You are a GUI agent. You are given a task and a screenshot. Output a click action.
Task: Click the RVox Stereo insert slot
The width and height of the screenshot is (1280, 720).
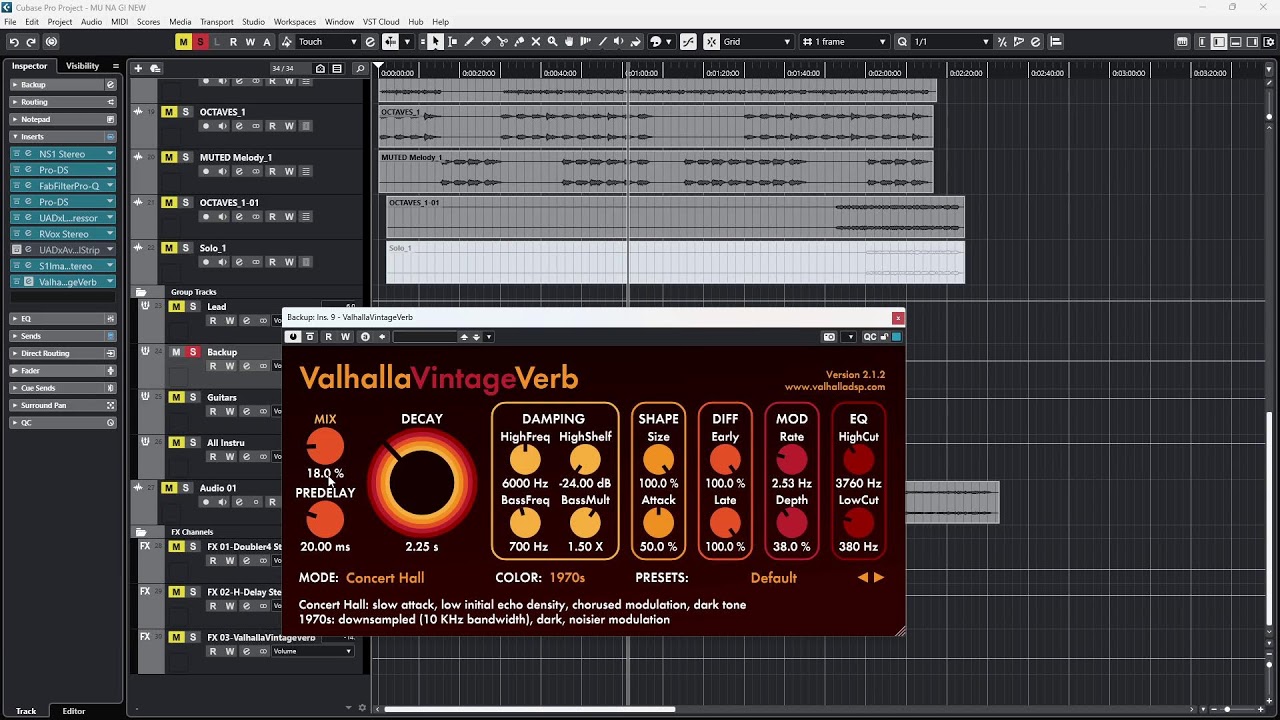click(63, 234)
